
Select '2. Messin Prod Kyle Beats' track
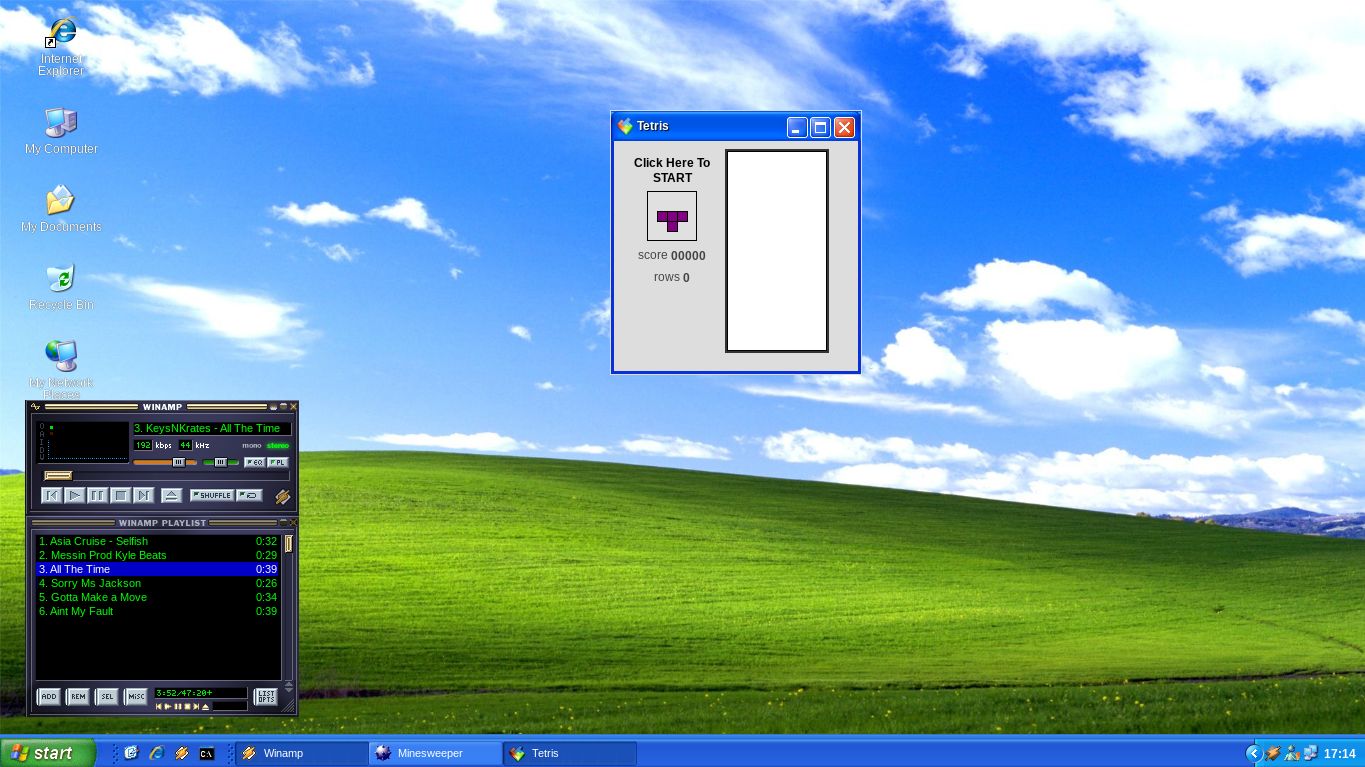[x=158, y=555]
